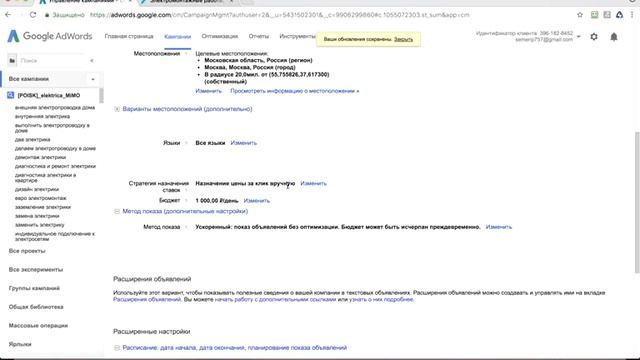The image size is (640, 360).
Task: Click узнать о них подробнее link
Action: 381,300
